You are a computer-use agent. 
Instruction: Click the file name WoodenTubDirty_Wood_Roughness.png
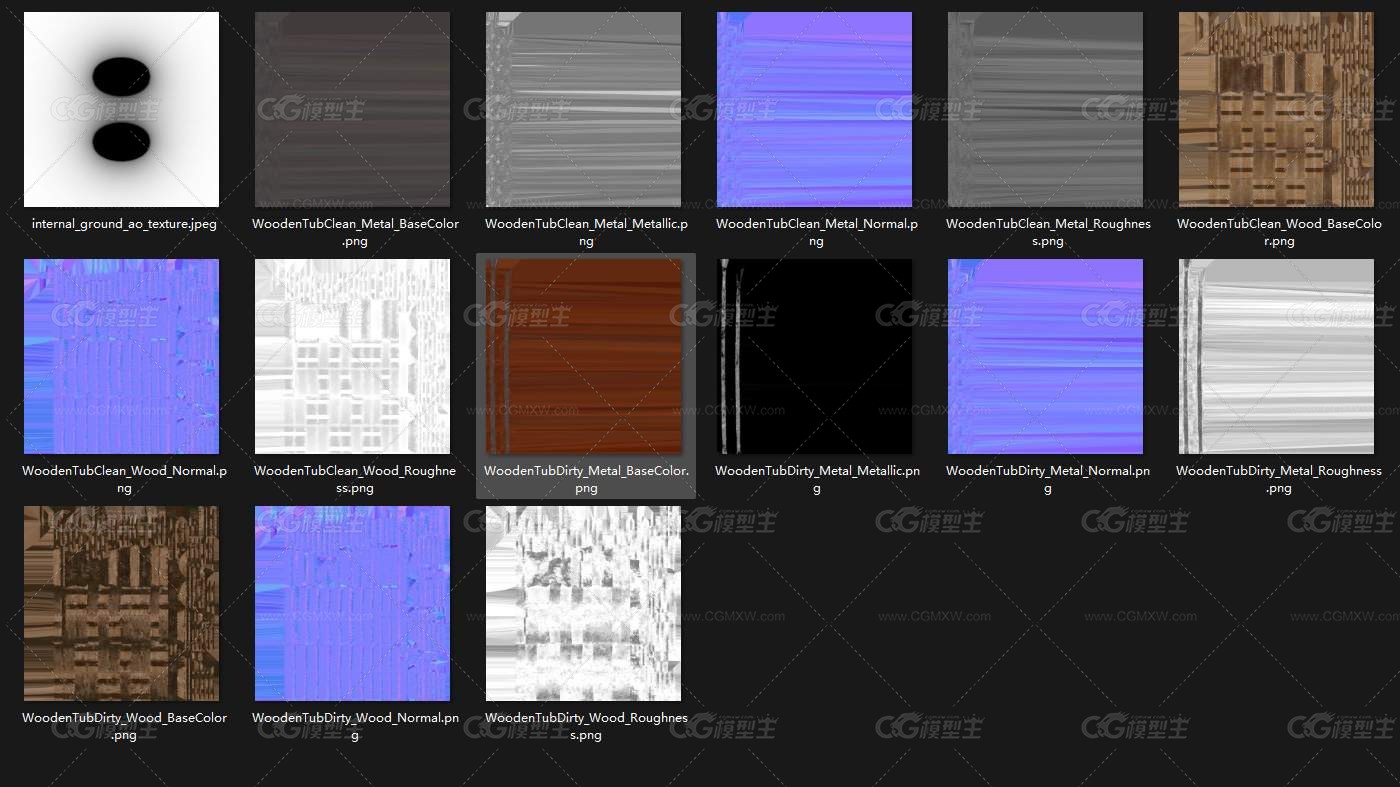(x=586, y=726)
